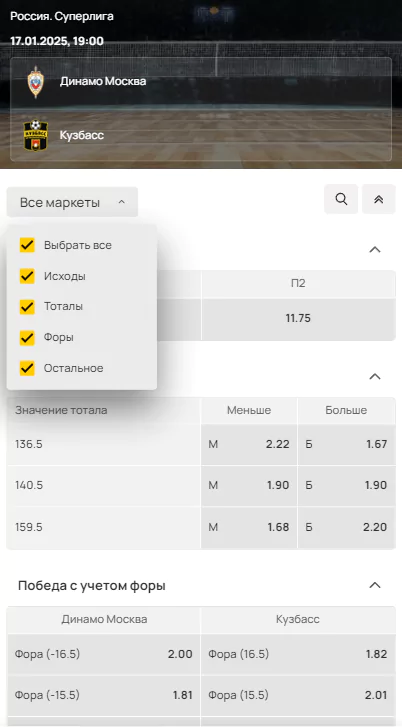Image resolution: width=402 pixels, height=727 pixels.
Task: Collapse all markets with double chevron icon
Action: pyautogui.click(x=378, y=199)
